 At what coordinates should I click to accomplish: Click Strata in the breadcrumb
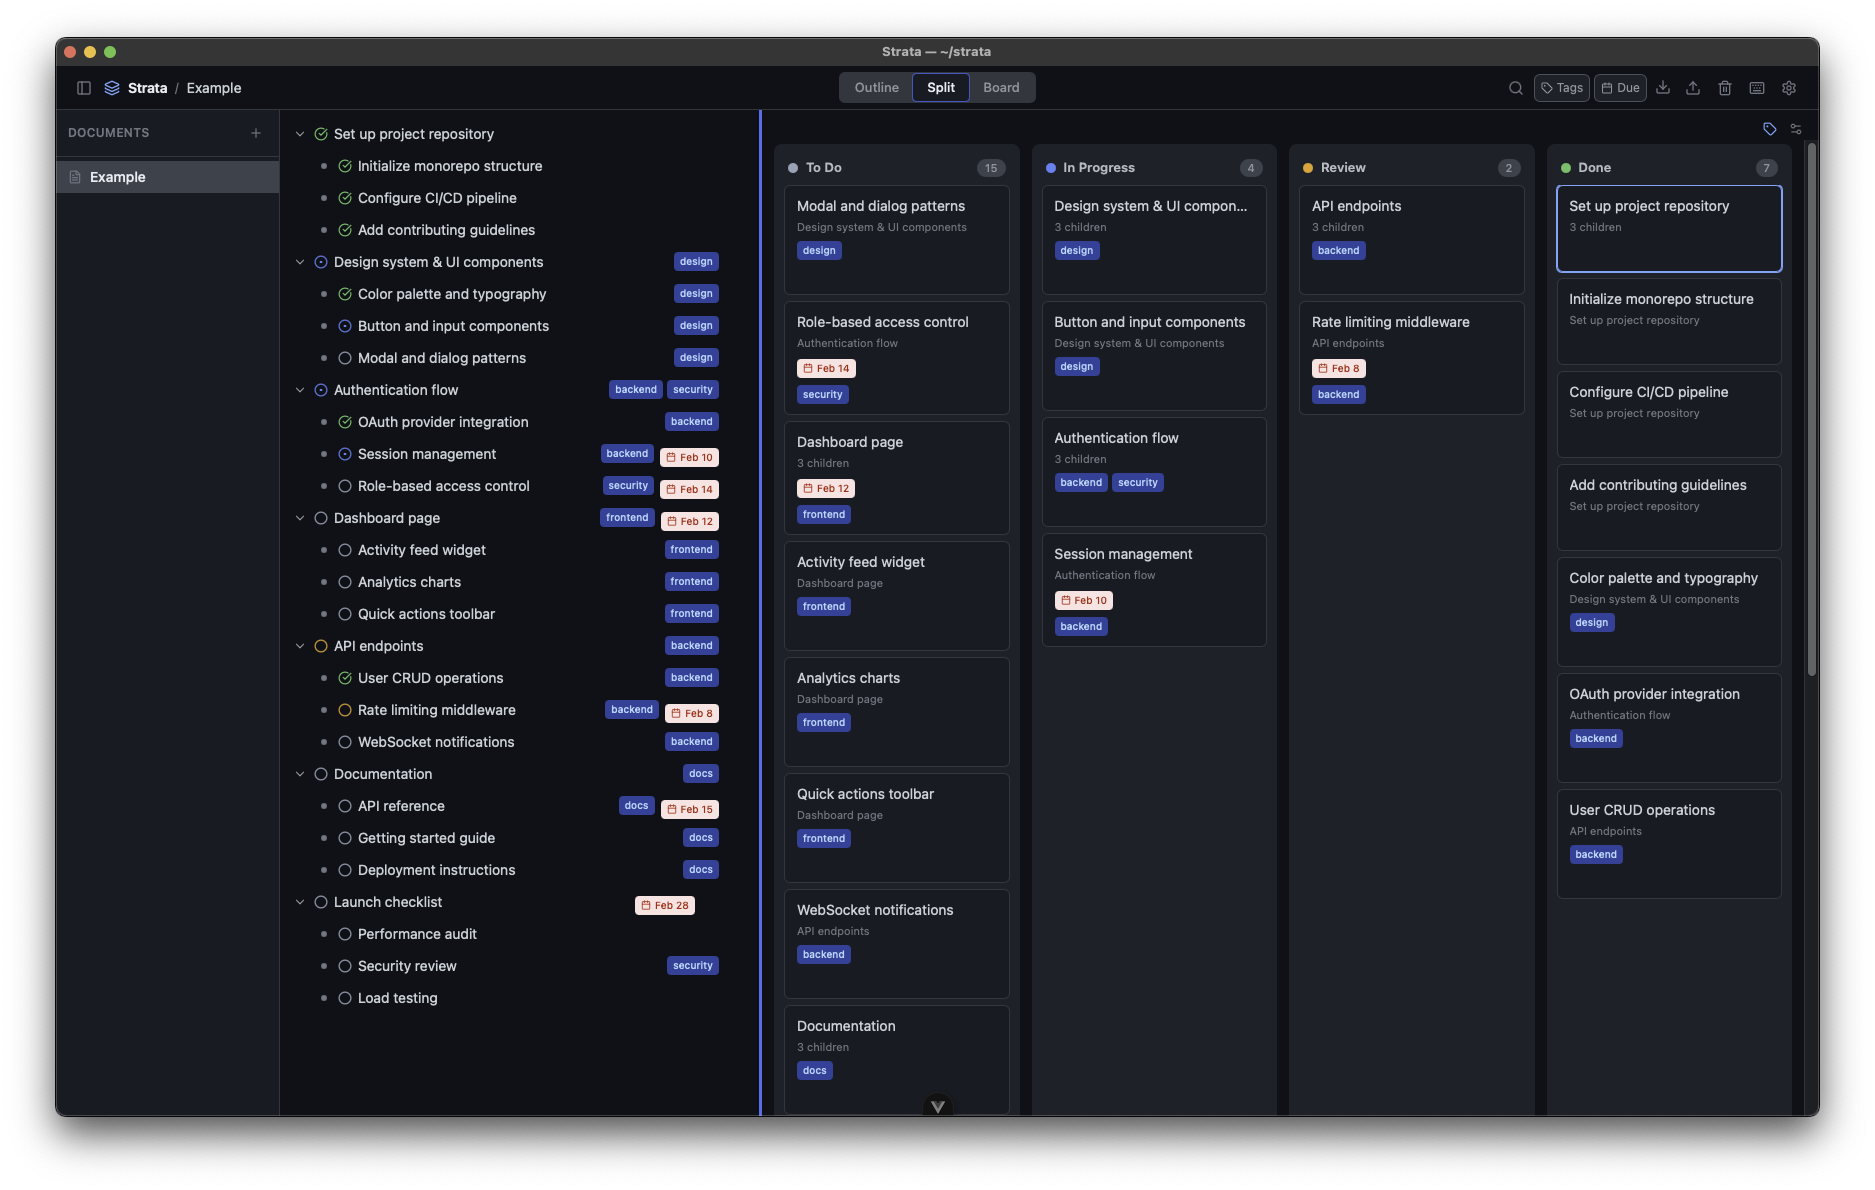pyautogui.click(x=148, y=88)
